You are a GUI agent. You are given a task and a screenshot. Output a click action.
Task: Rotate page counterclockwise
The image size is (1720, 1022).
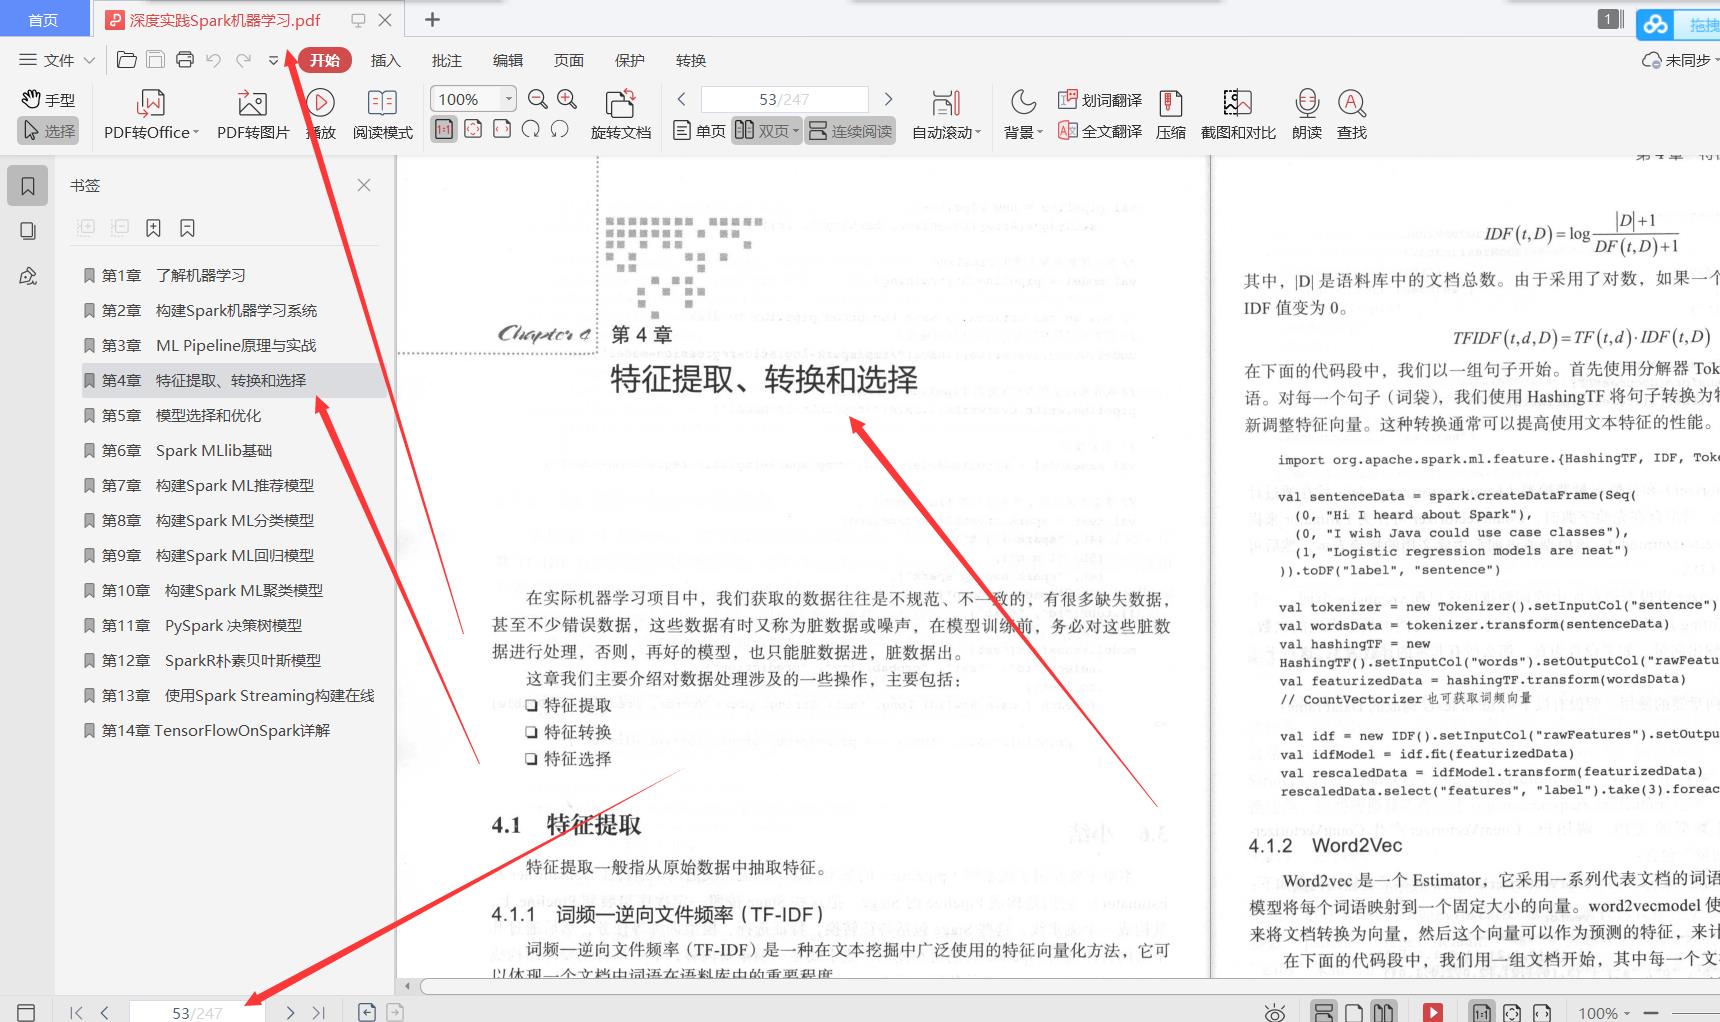(x=560, y=129)
